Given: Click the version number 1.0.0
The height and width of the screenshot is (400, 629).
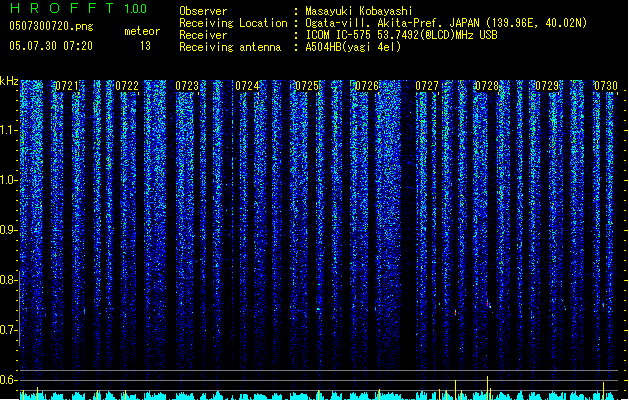Looking at the screenshot, I should [x=136, y=9].
